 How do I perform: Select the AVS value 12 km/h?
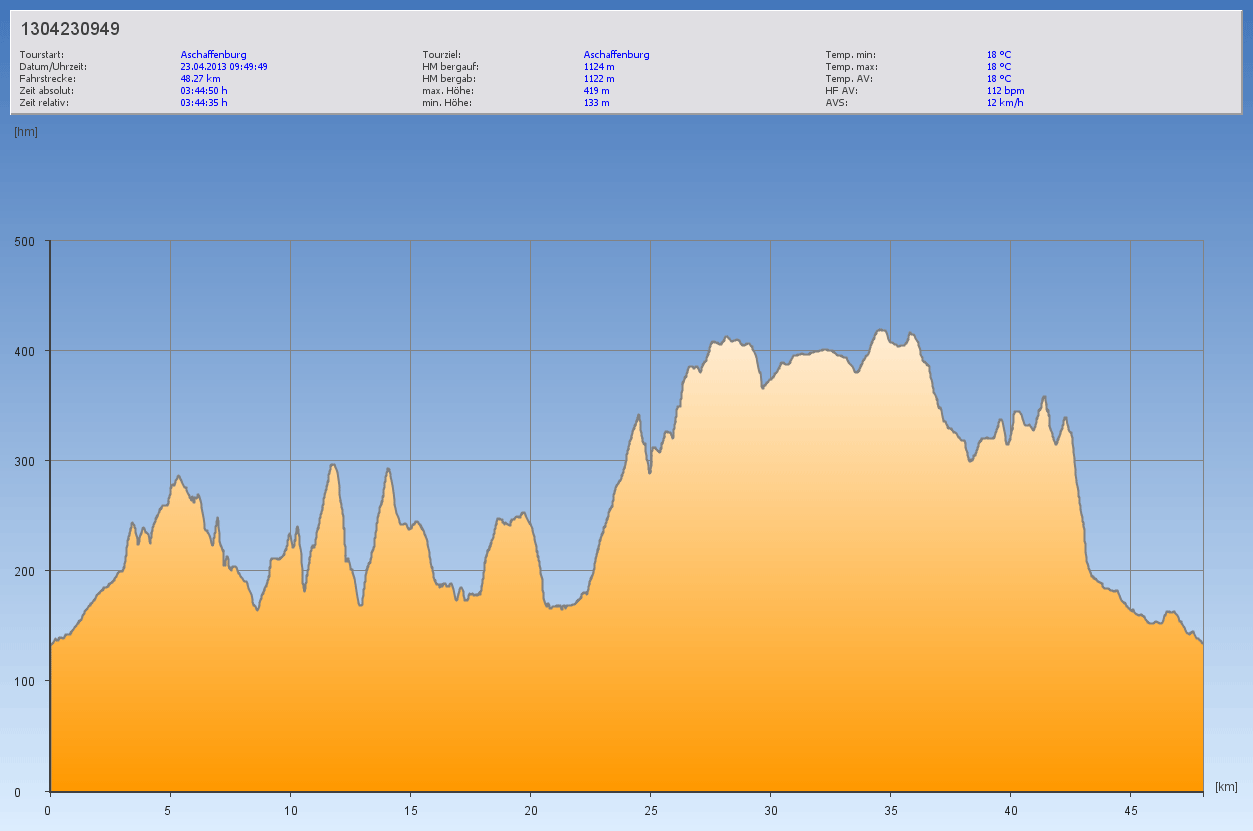point(1005,102)
